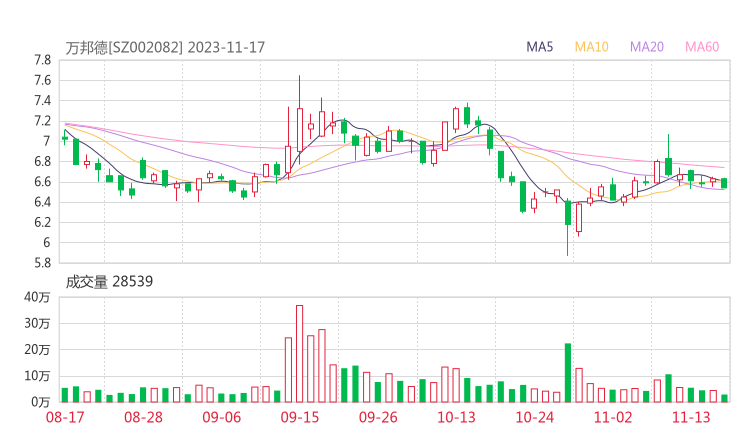Click the 5.8 price axis label
This screenshot has height=440, width=740.
tap(42, 263)
